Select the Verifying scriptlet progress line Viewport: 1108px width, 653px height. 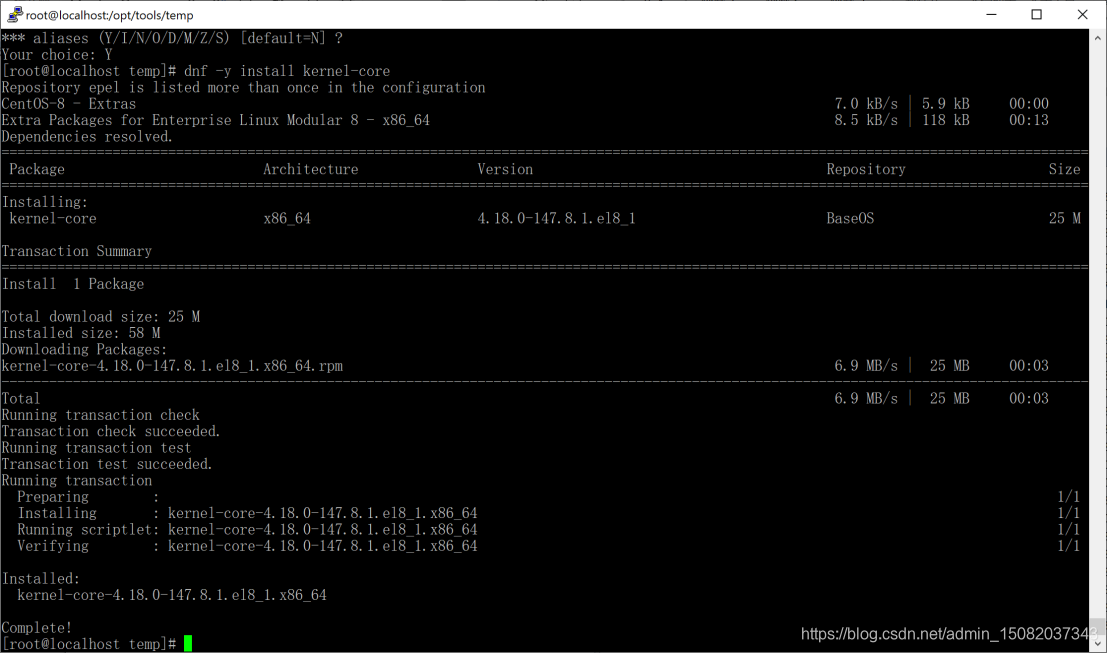(240, 546)
